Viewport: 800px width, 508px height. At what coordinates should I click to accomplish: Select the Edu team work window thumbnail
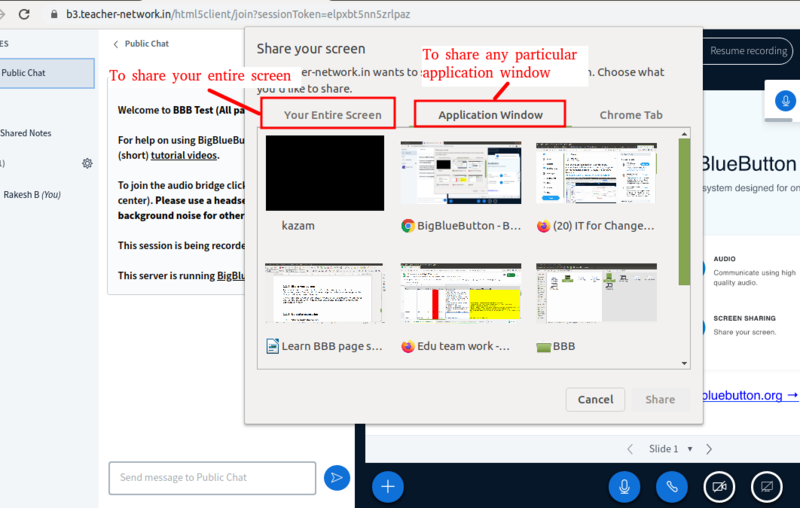click(461, 293)
